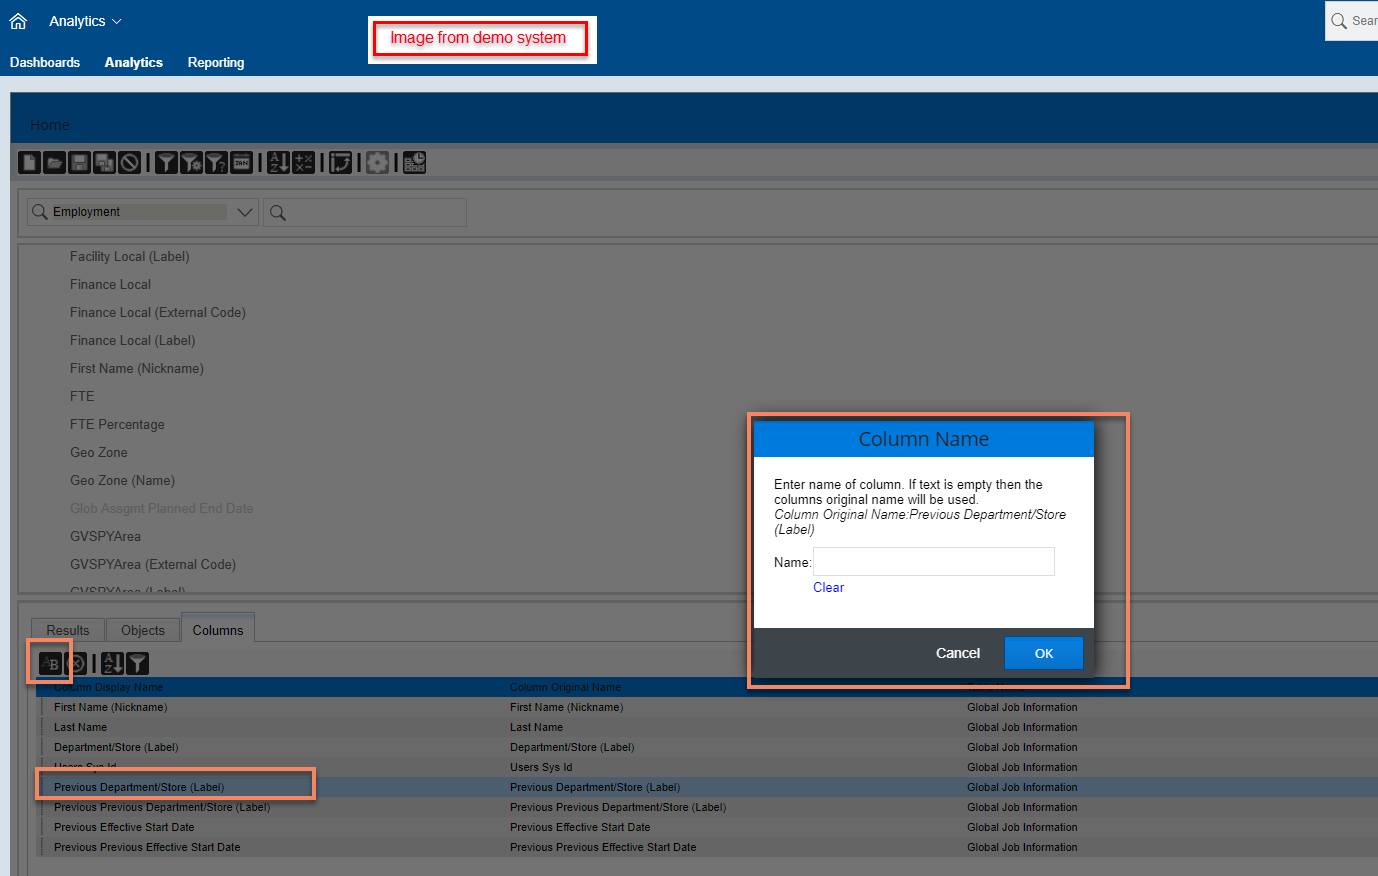
Task: Select GVSPYArea (External Code) field
Action: 153,564
